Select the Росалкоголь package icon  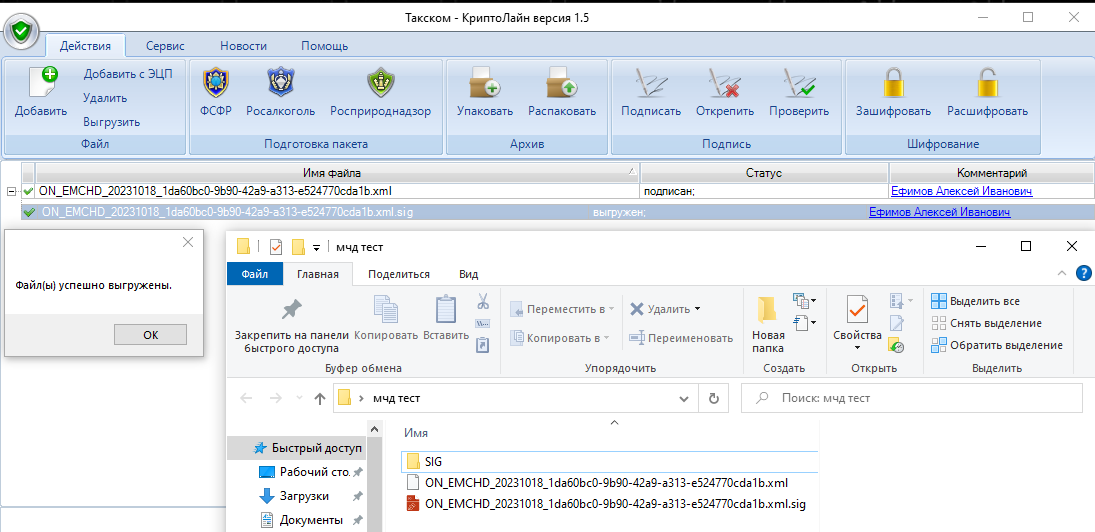point(281,82)
